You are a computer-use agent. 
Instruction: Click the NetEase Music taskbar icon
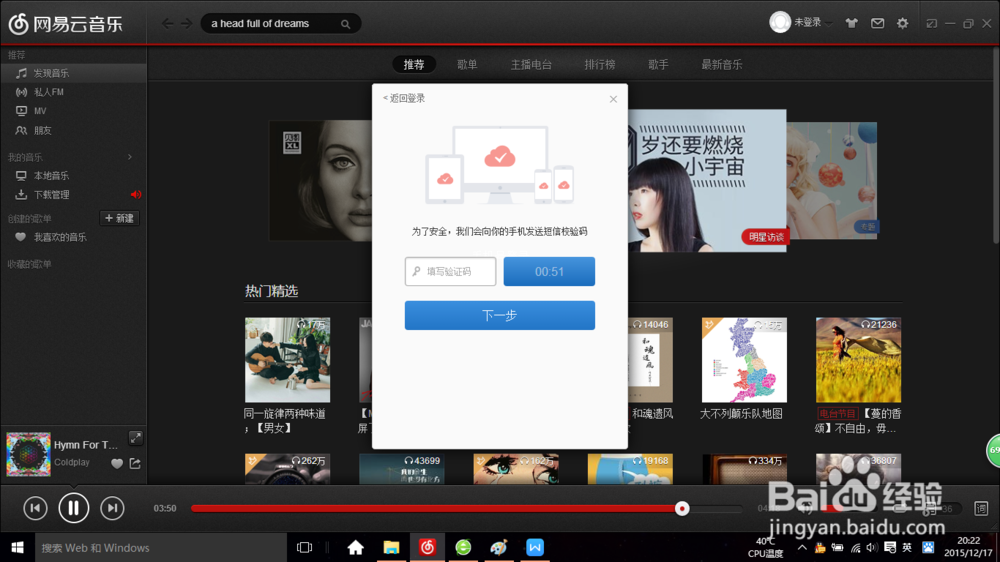427,547
